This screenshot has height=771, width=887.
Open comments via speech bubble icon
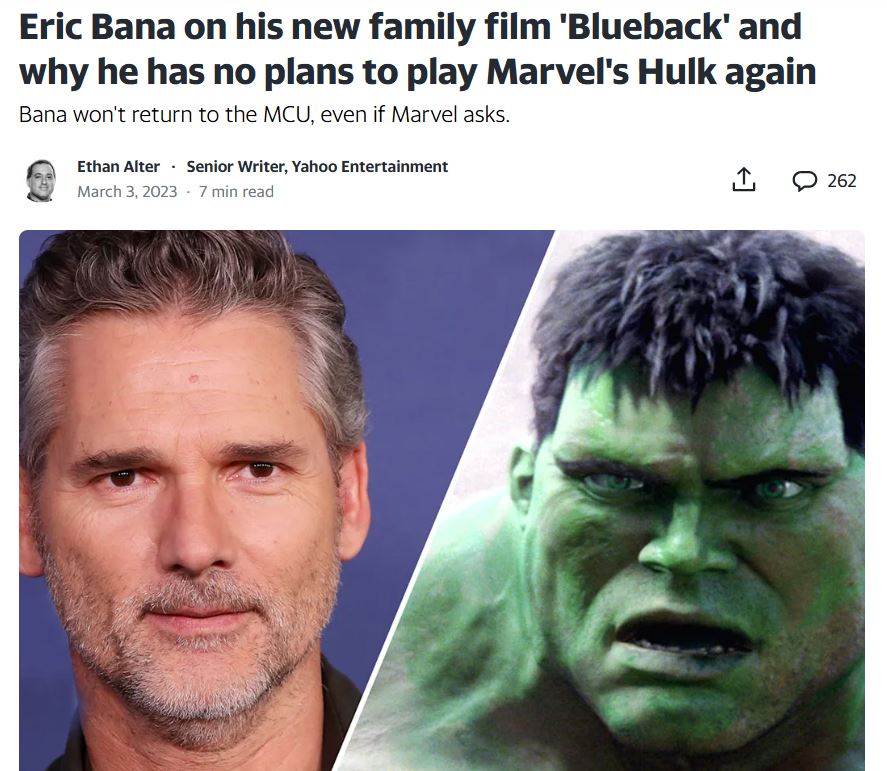[x=804, y=181]
